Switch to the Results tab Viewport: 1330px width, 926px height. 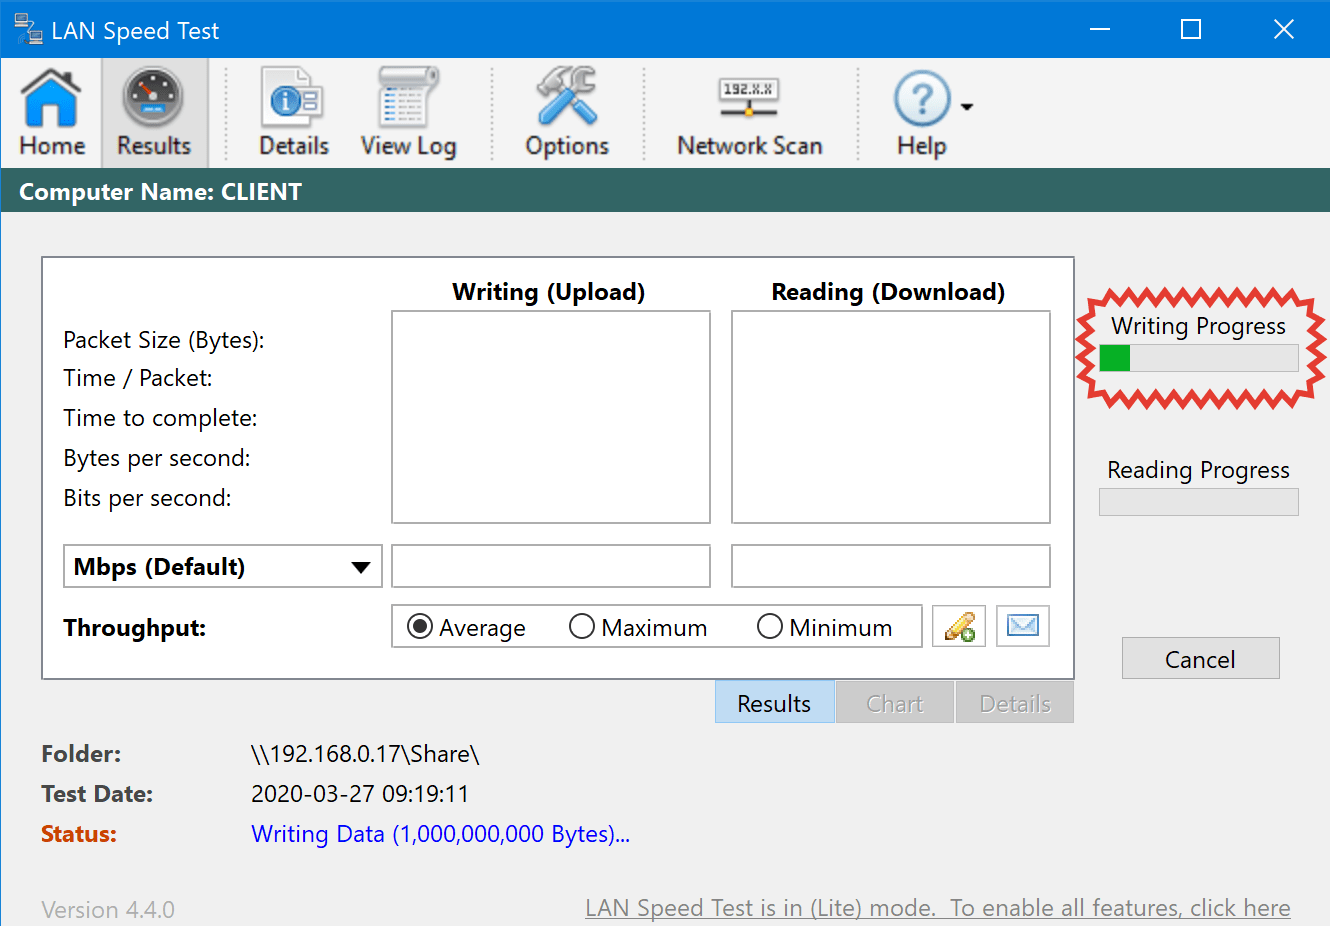click(775, 703)
